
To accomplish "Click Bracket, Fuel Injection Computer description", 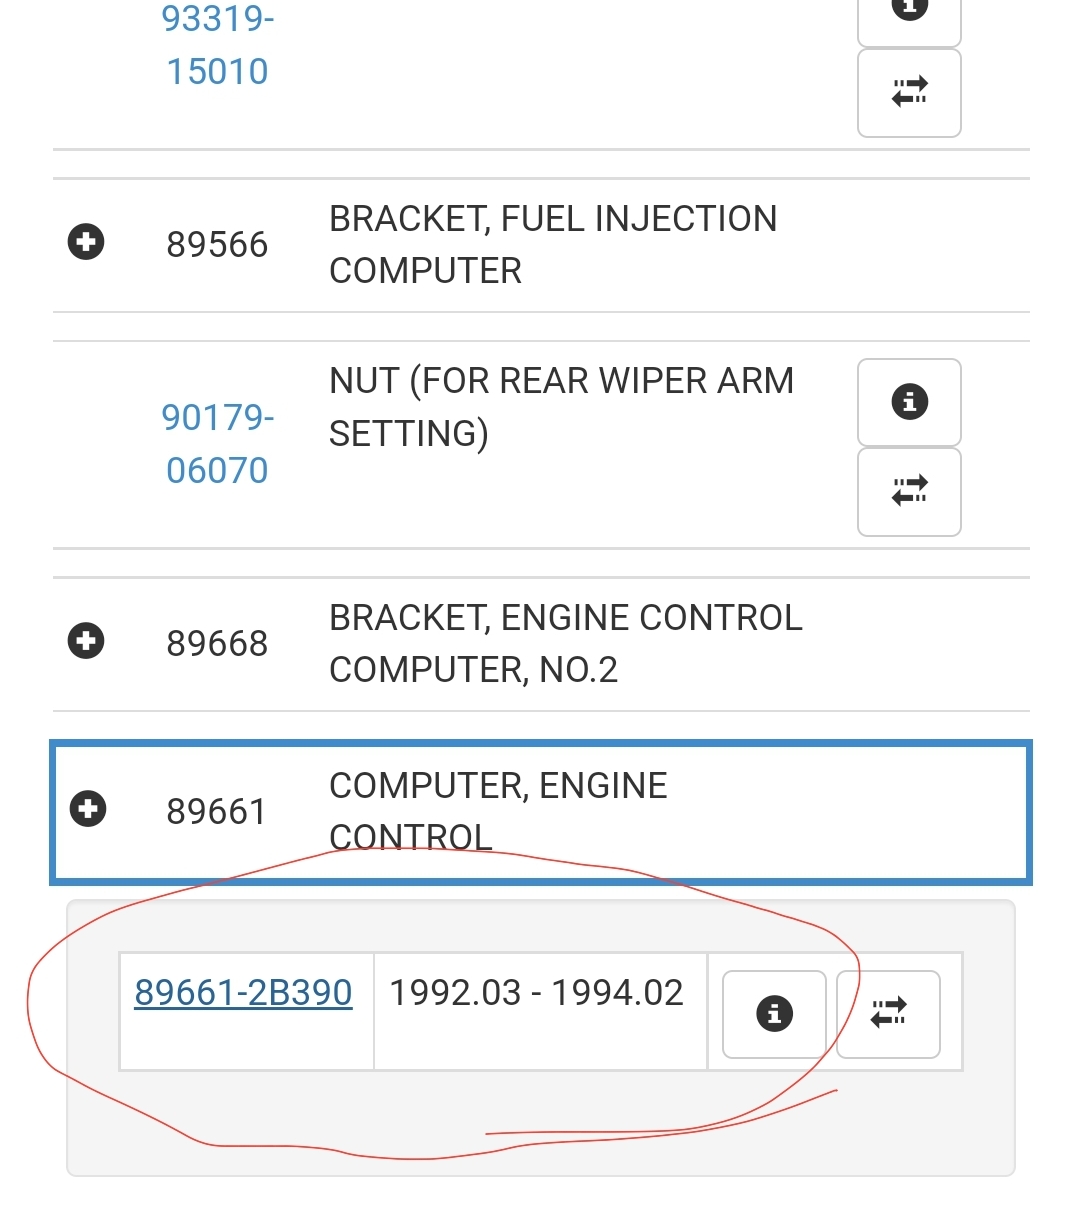I will pyautogui.click(x=552, y=244).
